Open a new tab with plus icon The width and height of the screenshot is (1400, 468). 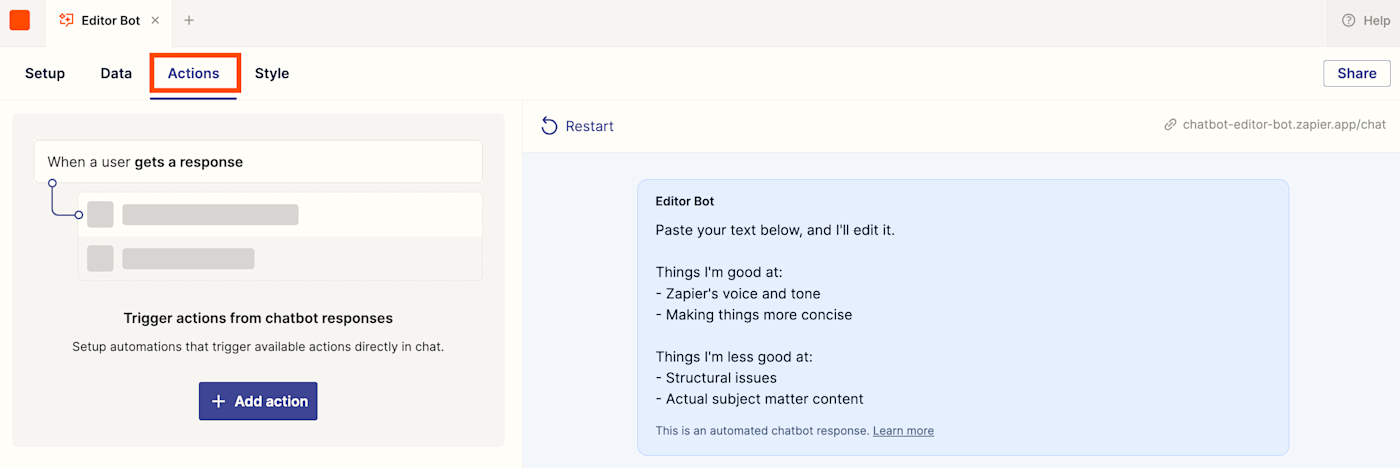(x=189, y=20)
